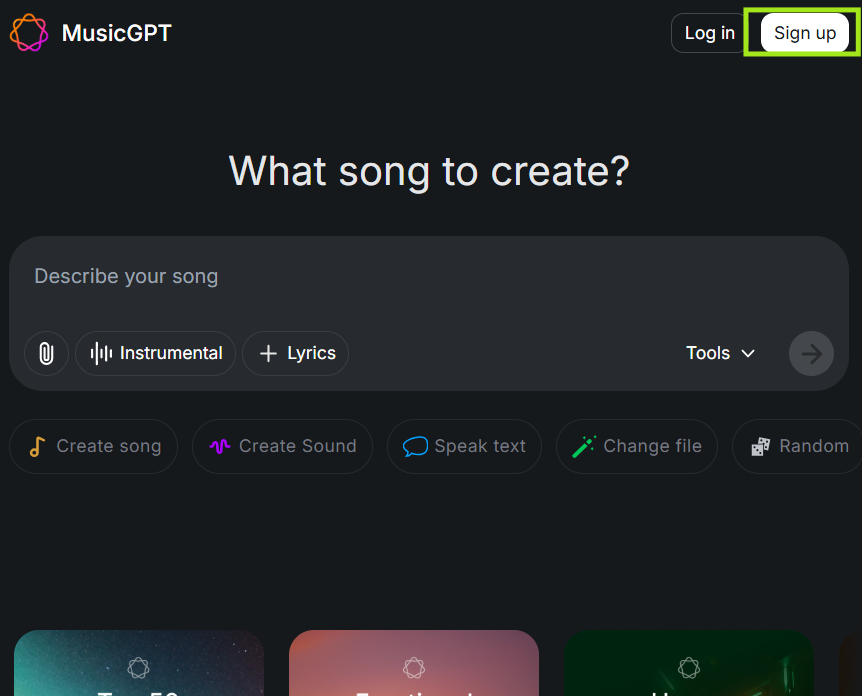This screenshot has width=862, height=696.
Task: Choose the Create Sound waveform chip
Action: coord(282,446)
